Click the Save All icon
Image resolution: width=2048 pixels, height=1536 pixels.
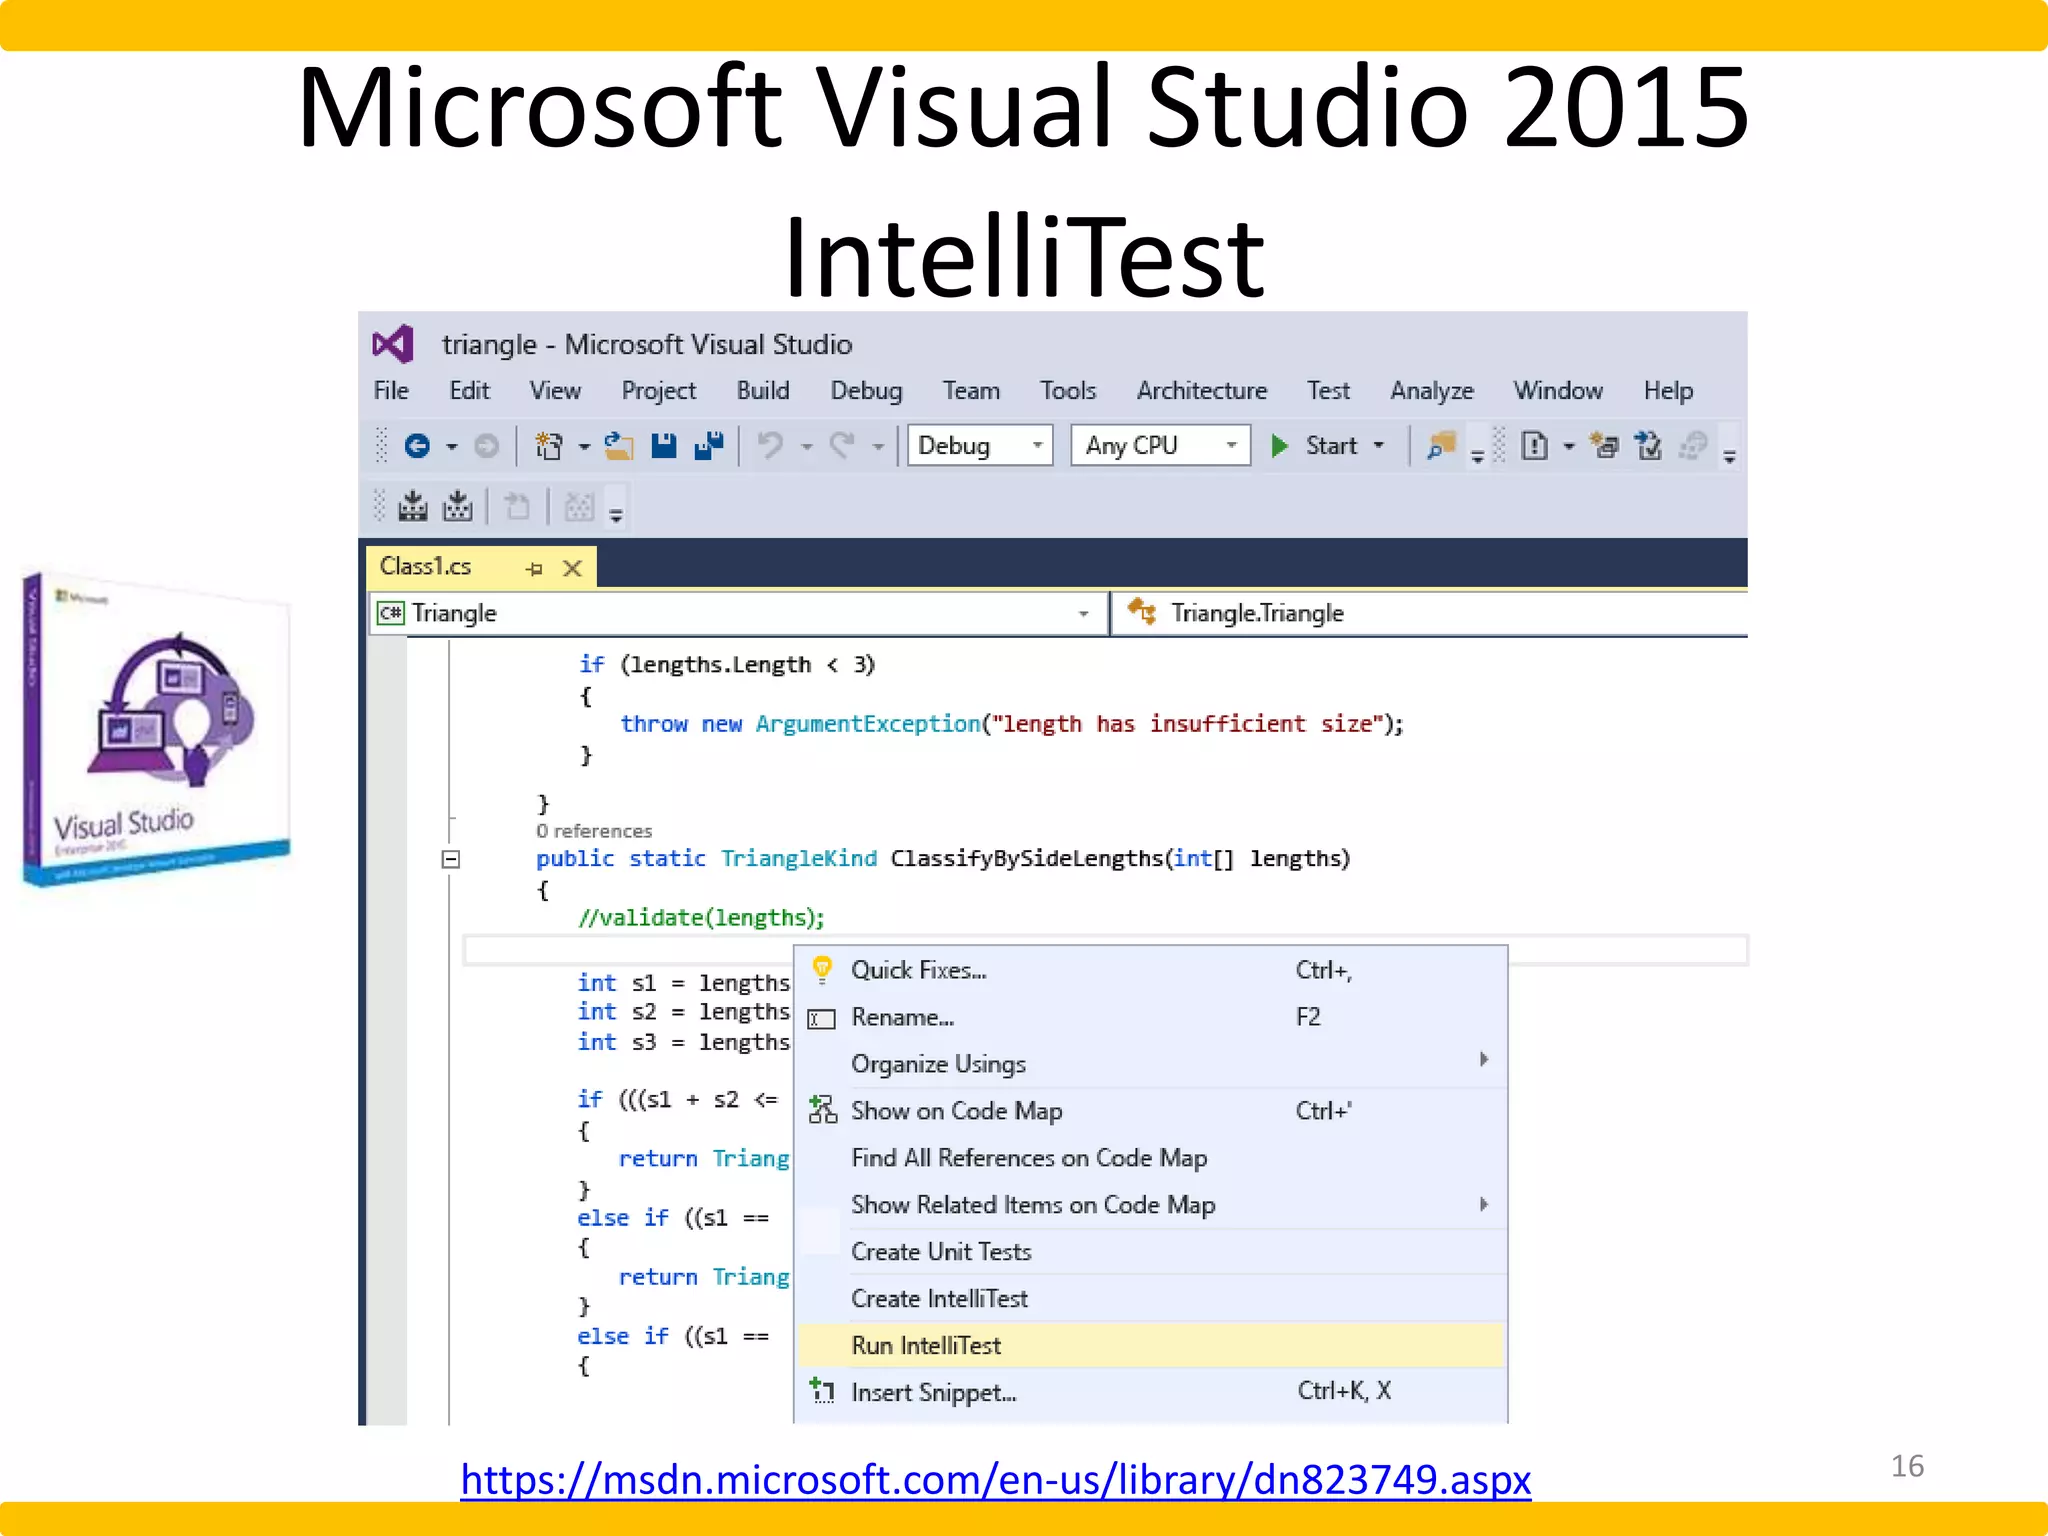(x=709, y=446)
